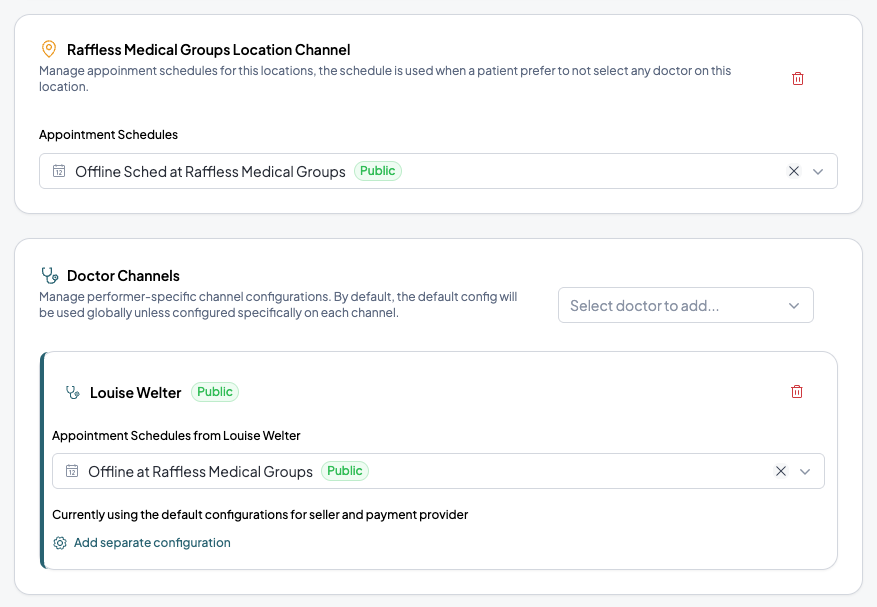Click the Doctor Channels stethoscope icon
877x607 pixels.
[x=50, y=275]
